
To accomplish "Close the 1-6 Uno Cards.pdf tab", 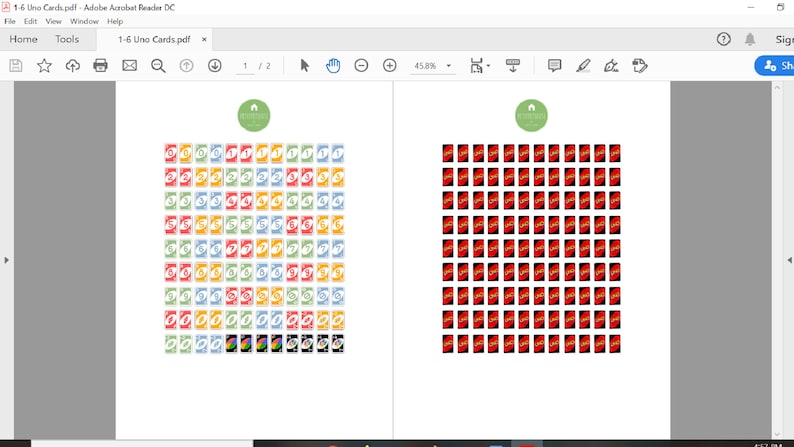I will [204, 39].
